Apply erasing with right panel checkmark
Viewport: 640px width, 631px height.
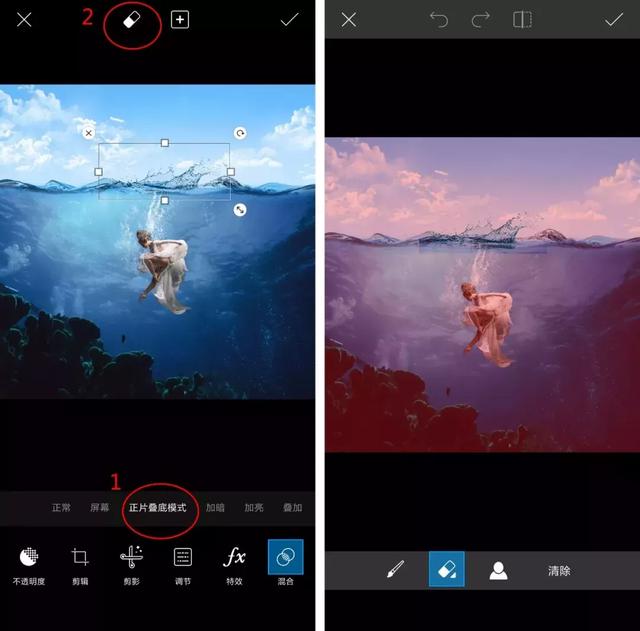(613, 19)
